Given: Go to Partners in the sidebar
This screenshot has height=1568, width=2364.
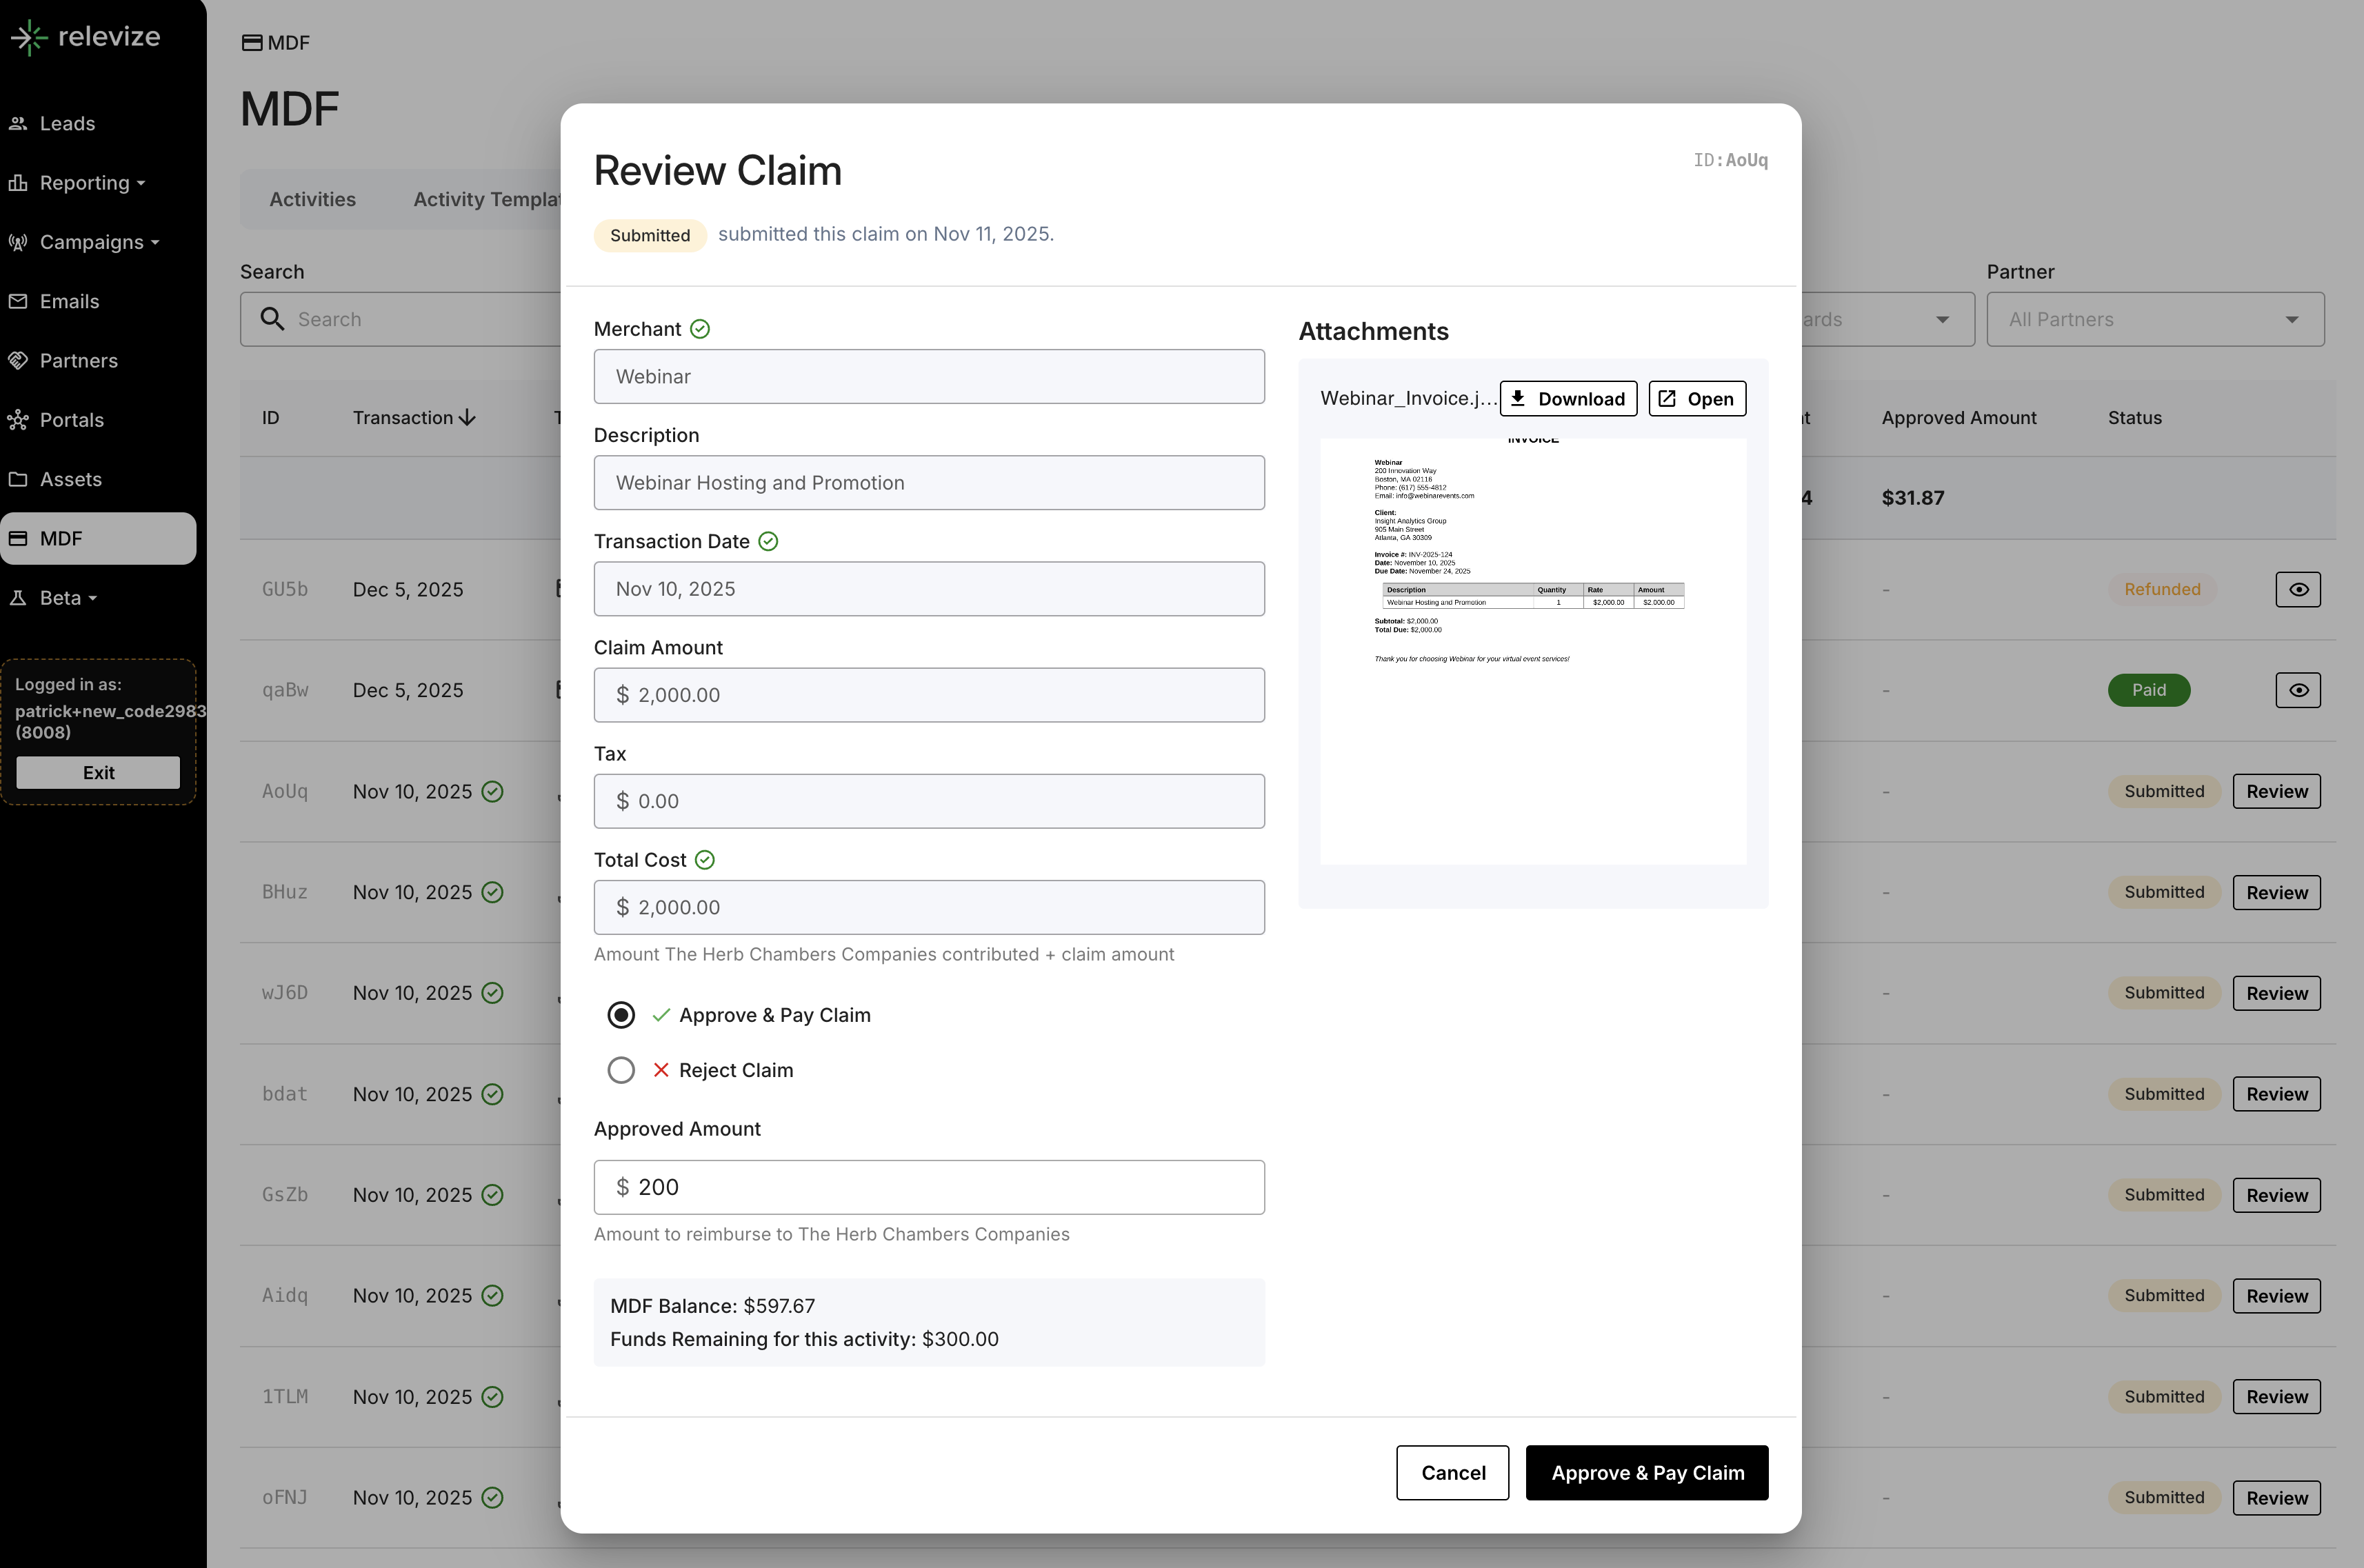Looking at the screenshot, I should (x=78, y=361).
